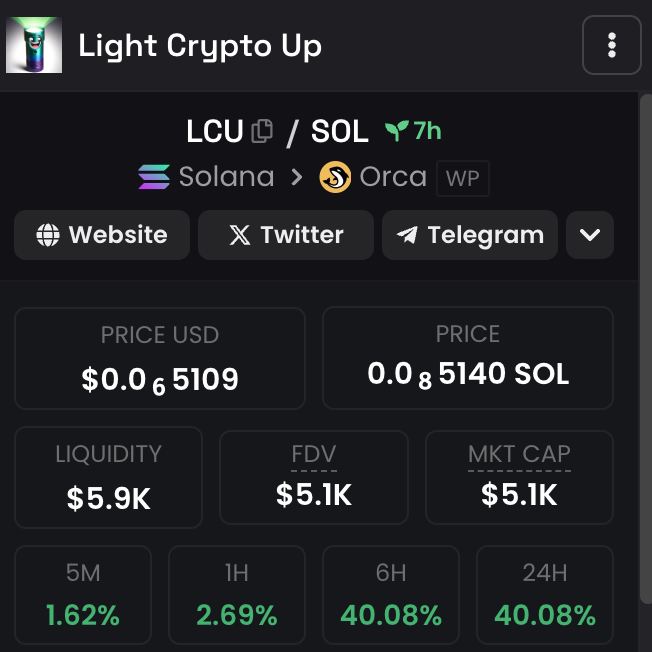Image resolution: width=652 pixels, height=652 pixels.
Task: Click the paper plane Telegram icon
Action: (x=408, y=235)
